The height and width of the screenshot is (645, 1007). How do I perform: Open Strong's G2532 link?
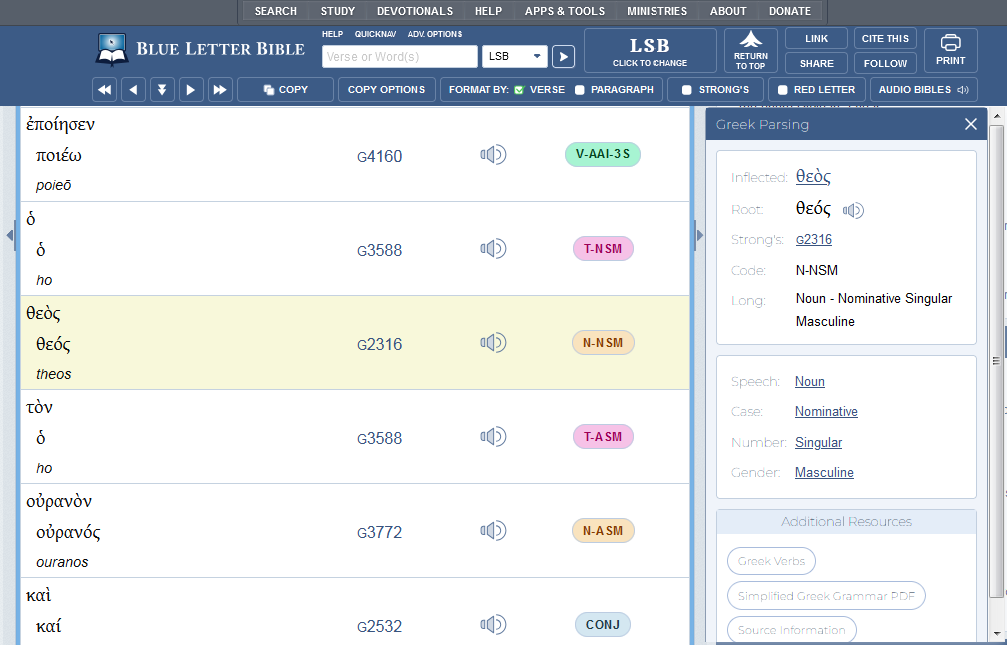380,626
